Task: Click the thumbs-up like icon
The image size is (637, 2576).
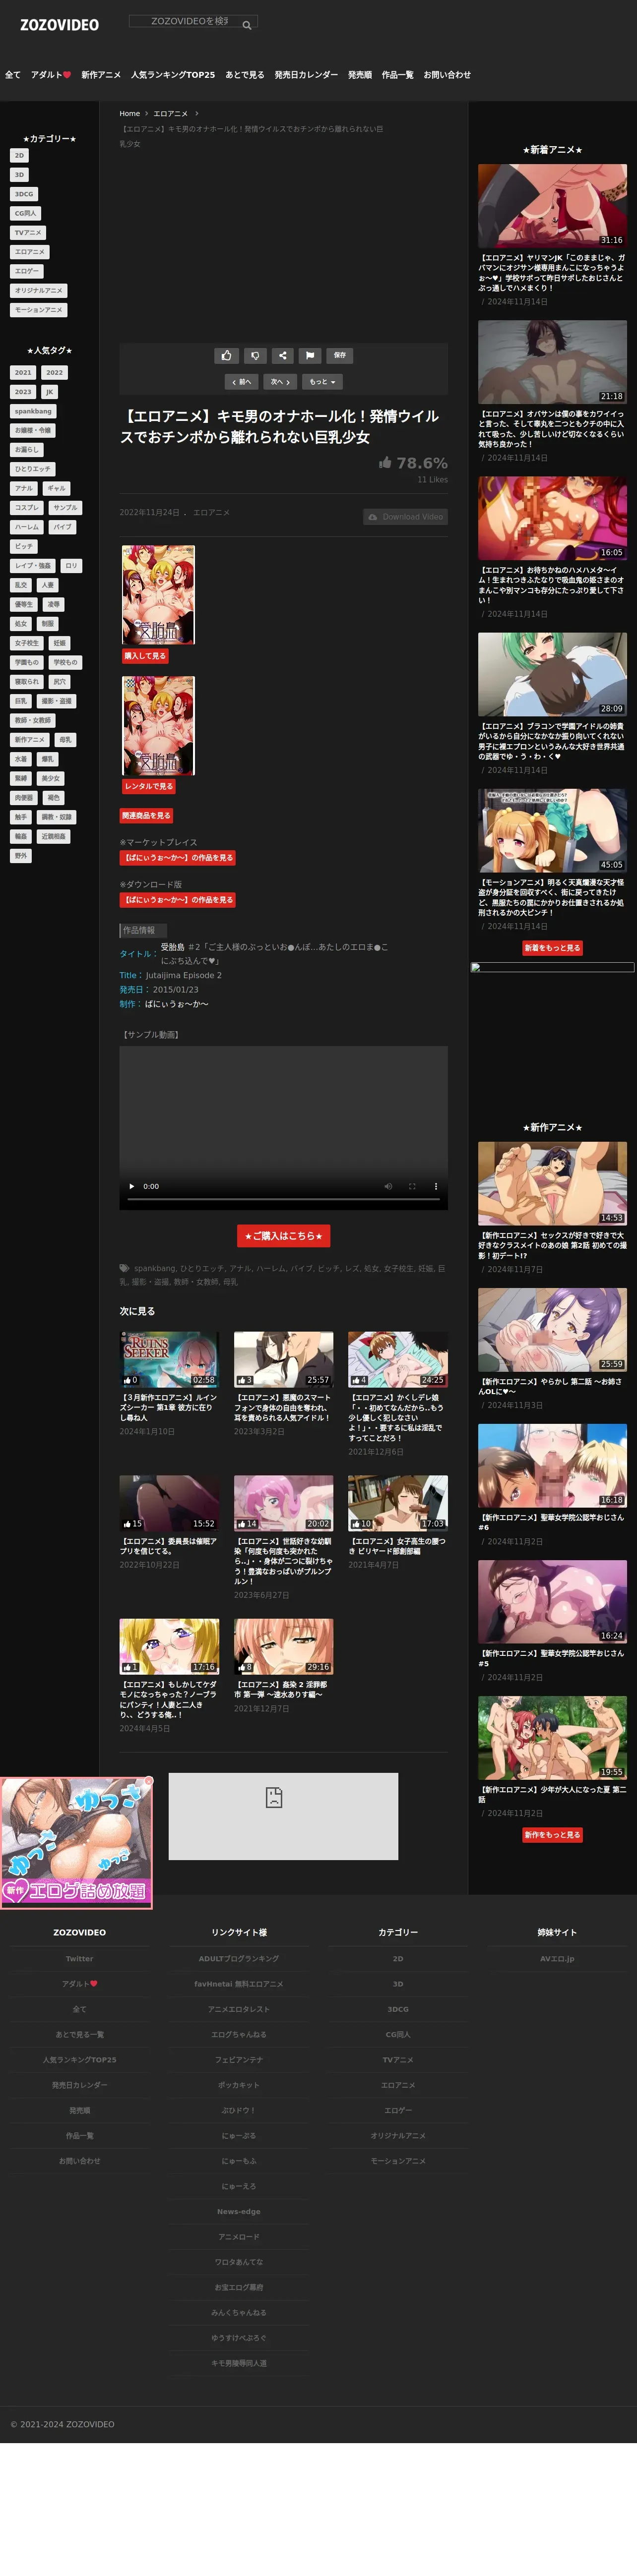Action: click(x=226, y=355)
